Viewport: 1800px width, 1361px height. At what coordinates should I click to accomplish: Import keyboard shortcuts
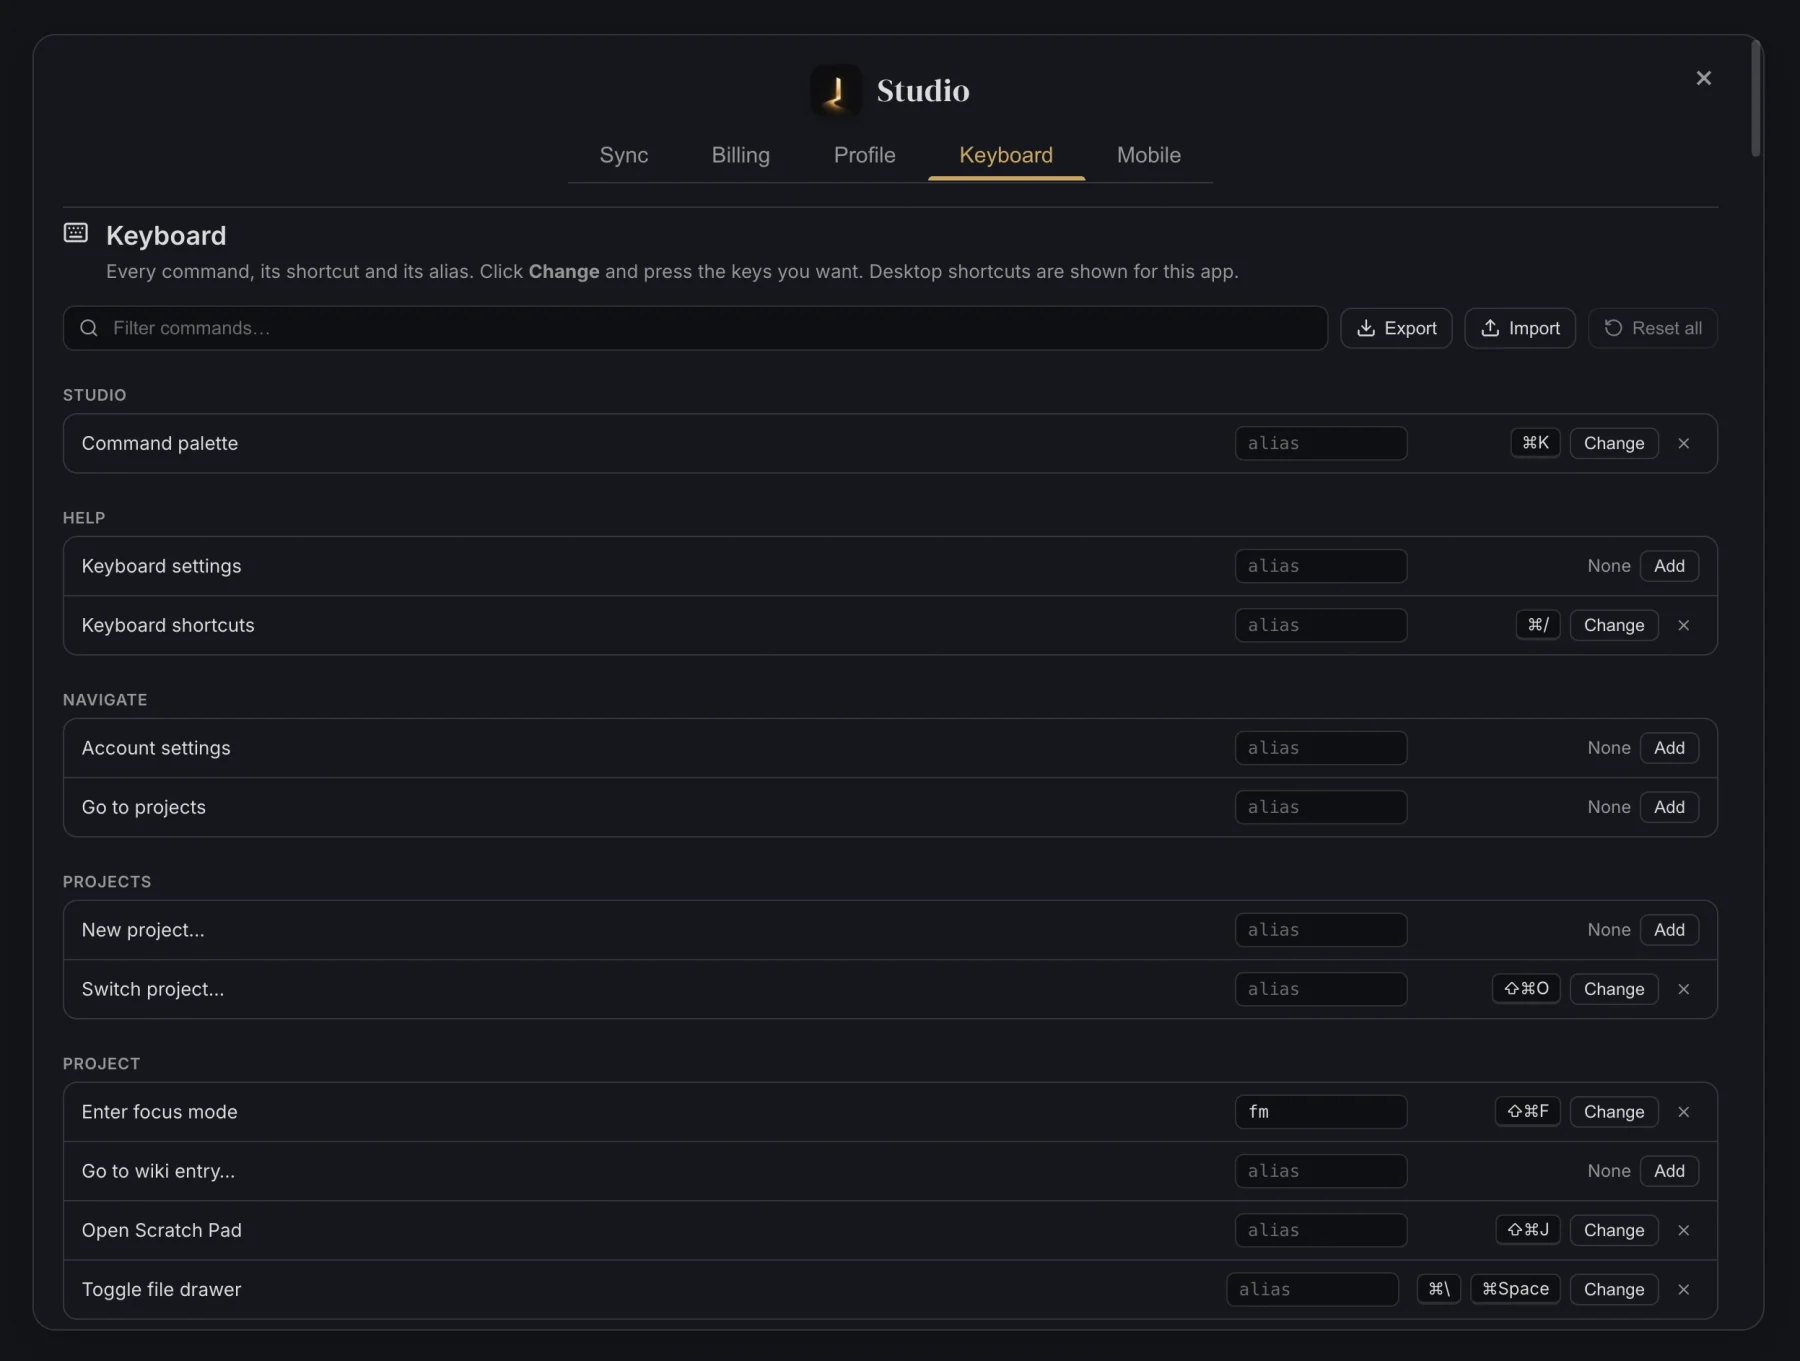pos(1520,328)
